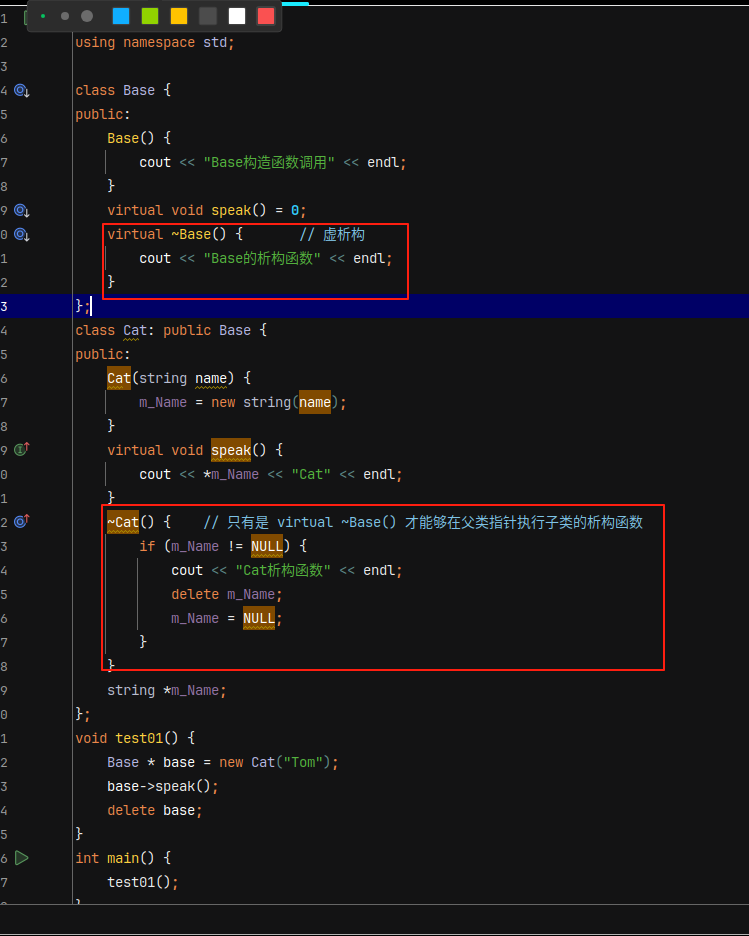The height and width of the screenshot is (936, 749).
Task: Pick the green annotation color swatch
Action: coord(150,16)
